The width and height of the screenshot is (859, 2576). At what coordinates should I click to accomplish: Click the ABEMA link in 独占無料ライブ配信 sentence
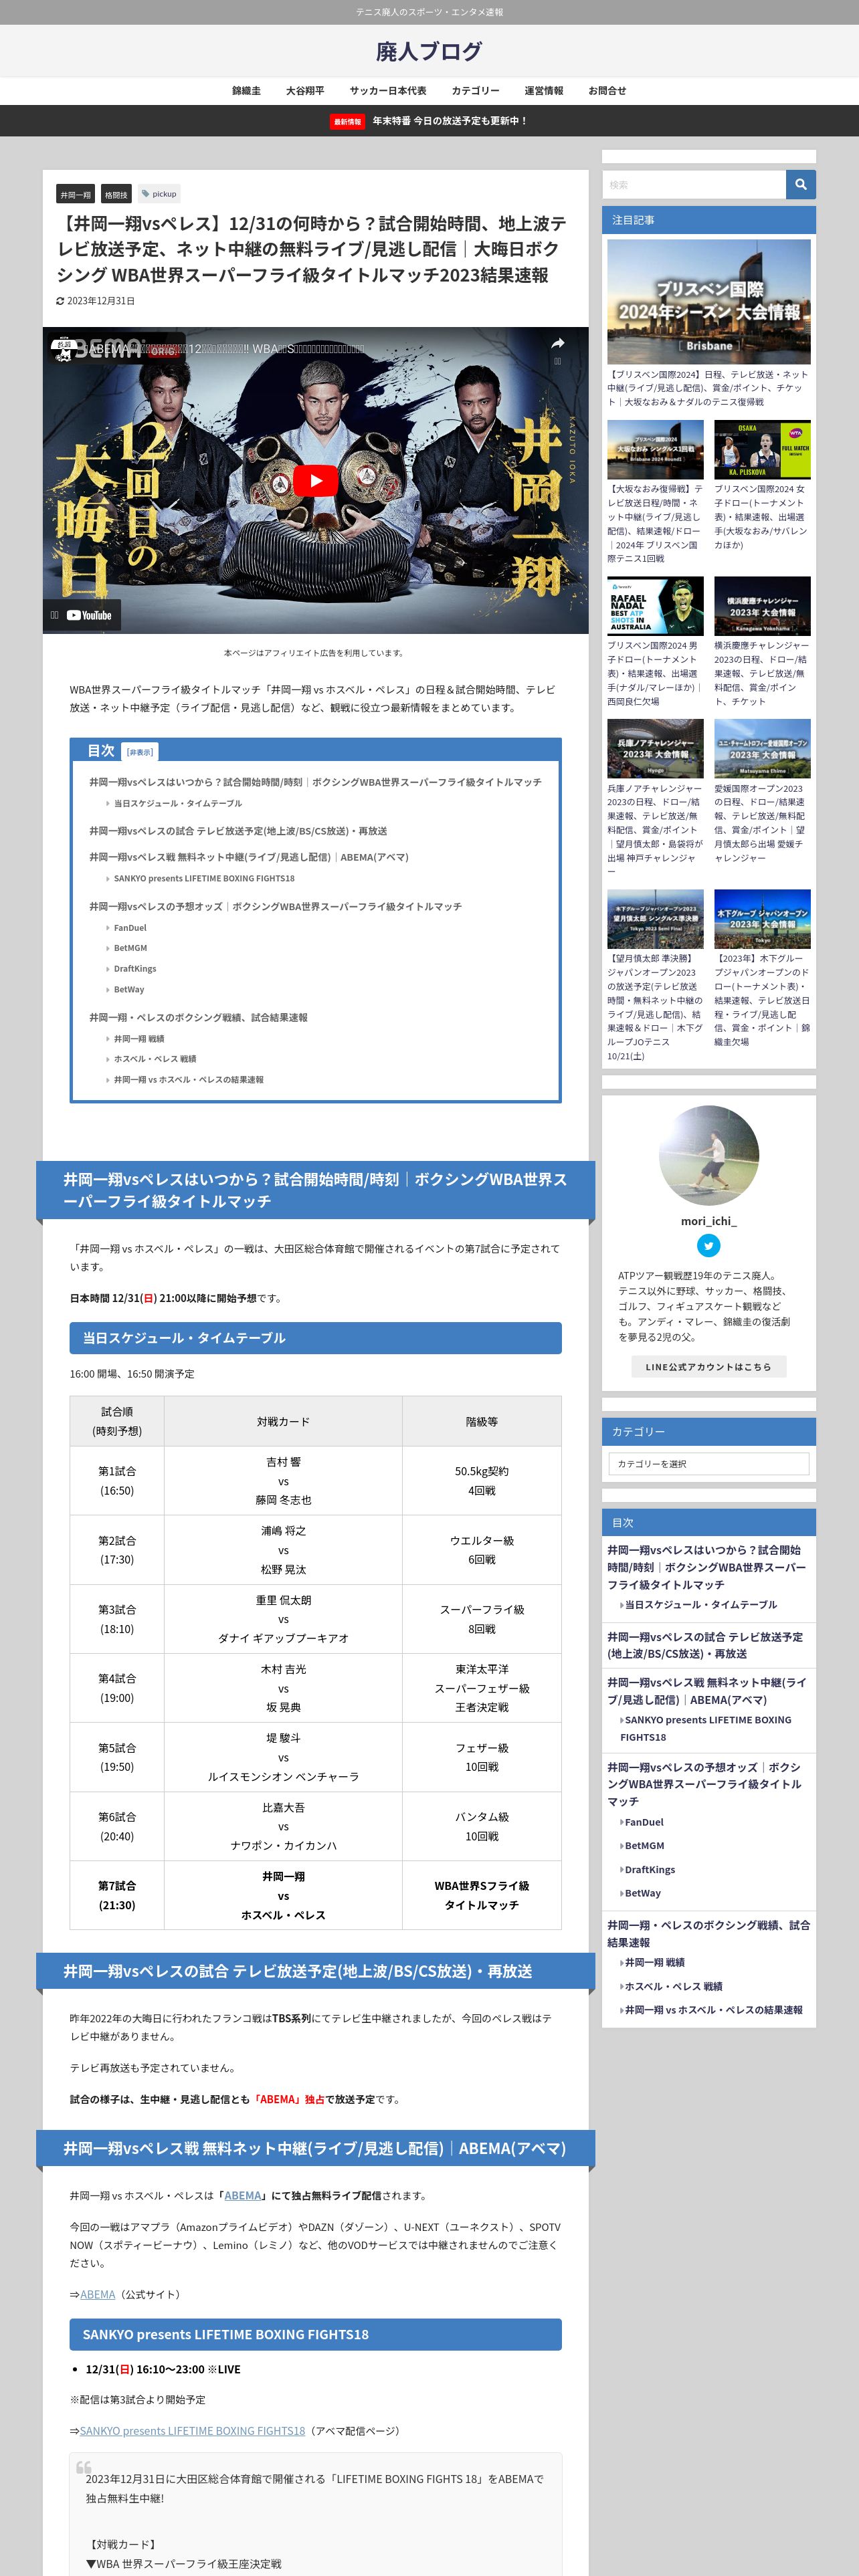(x=243, y=2195)
